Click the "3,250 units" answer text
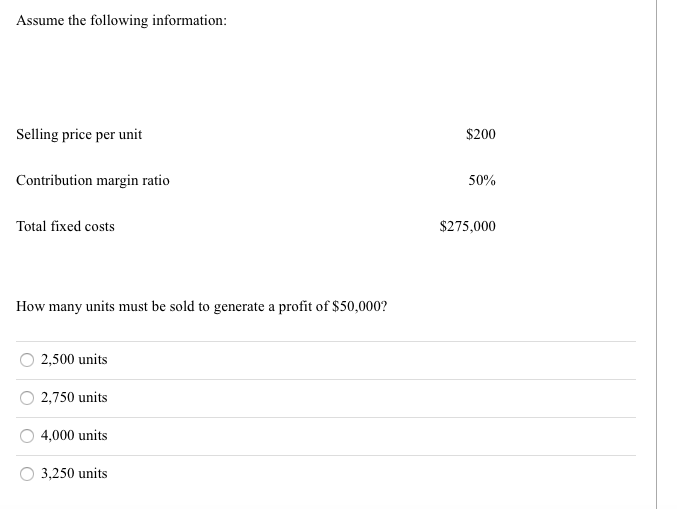The height and width of the screenshot is (509, 677). [x=74, y=473]
